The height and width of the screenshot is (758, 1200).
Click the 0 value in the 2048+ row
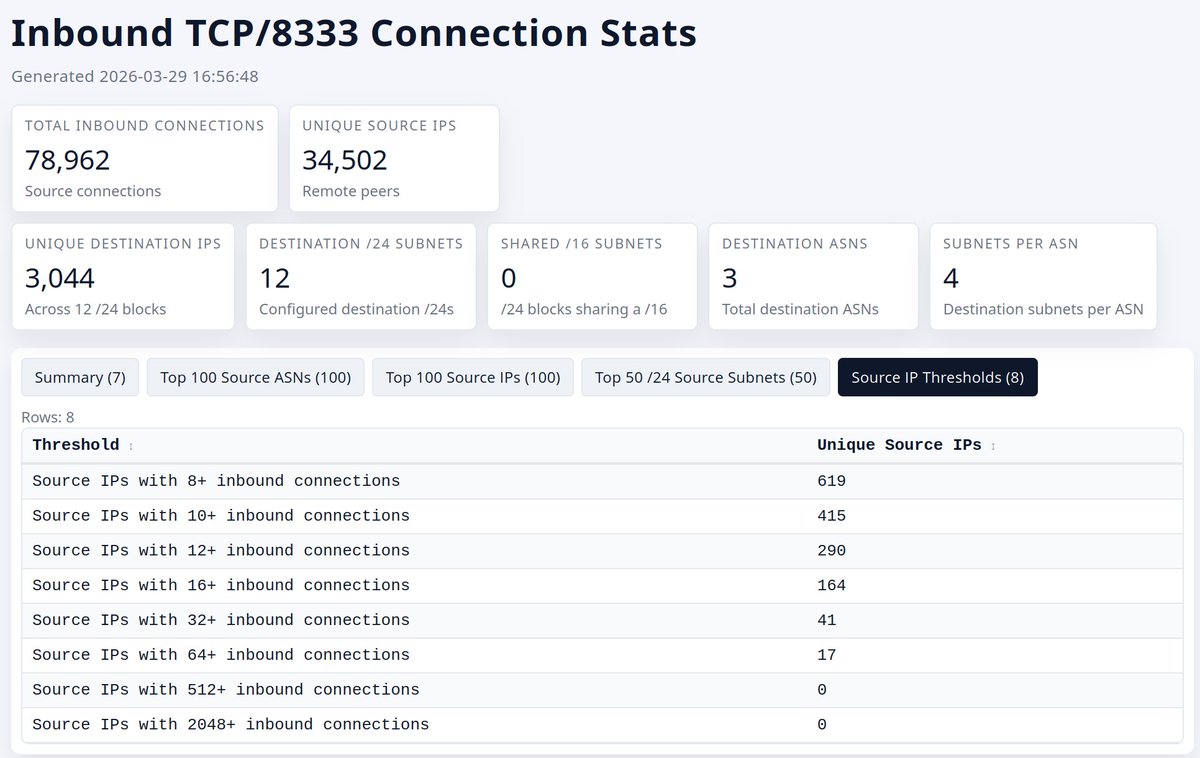tap(822, 725)
